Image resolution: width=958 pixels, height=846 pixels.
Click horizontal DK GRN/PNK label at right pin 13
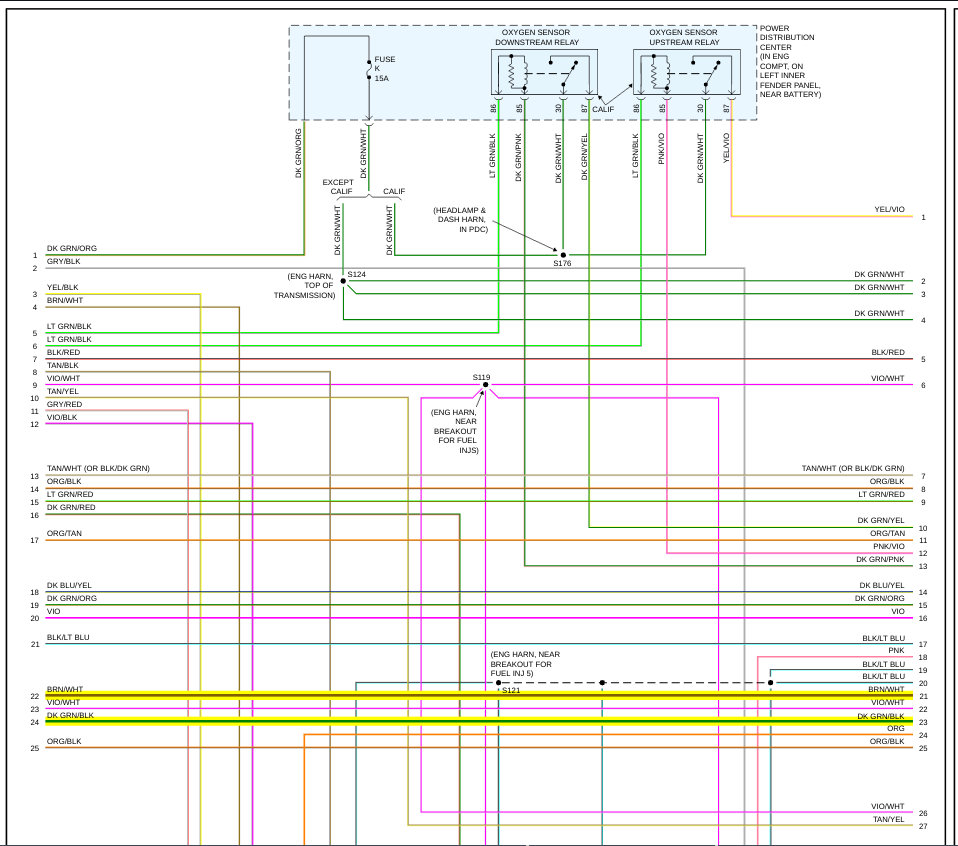tap(880, 560)
